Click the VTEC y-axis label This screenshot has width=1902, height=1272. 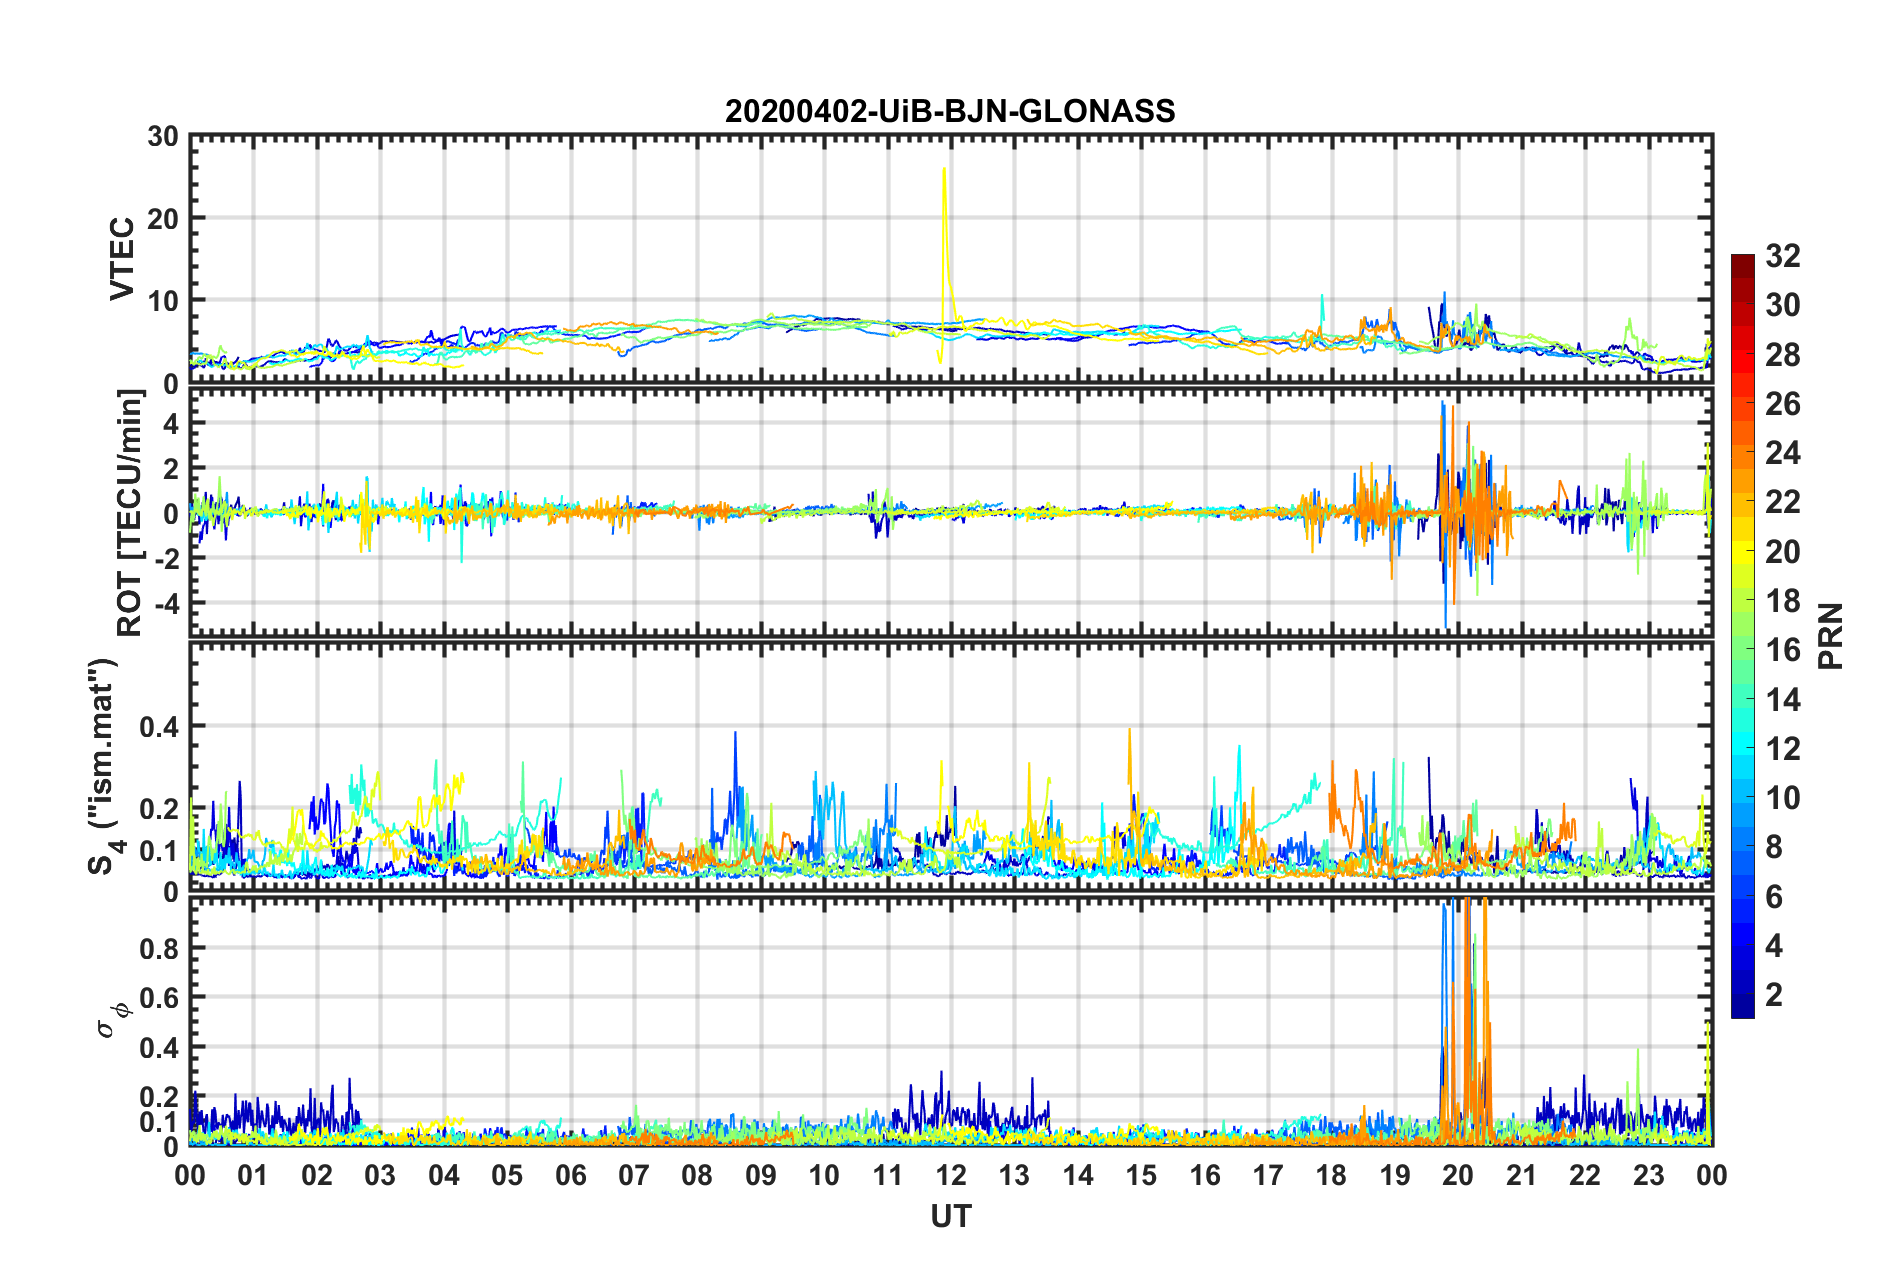(x=122, y=258)
